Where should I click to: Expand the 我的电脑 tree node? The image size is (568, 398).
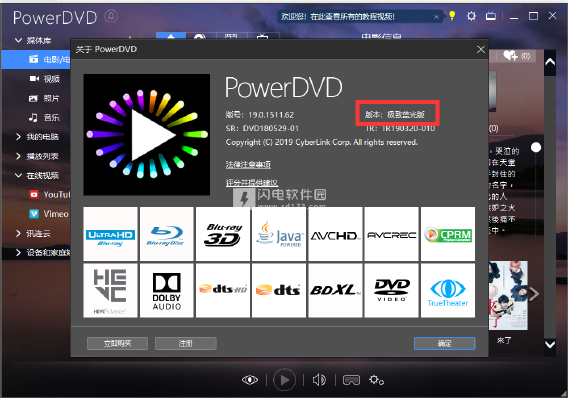[18, 137]
